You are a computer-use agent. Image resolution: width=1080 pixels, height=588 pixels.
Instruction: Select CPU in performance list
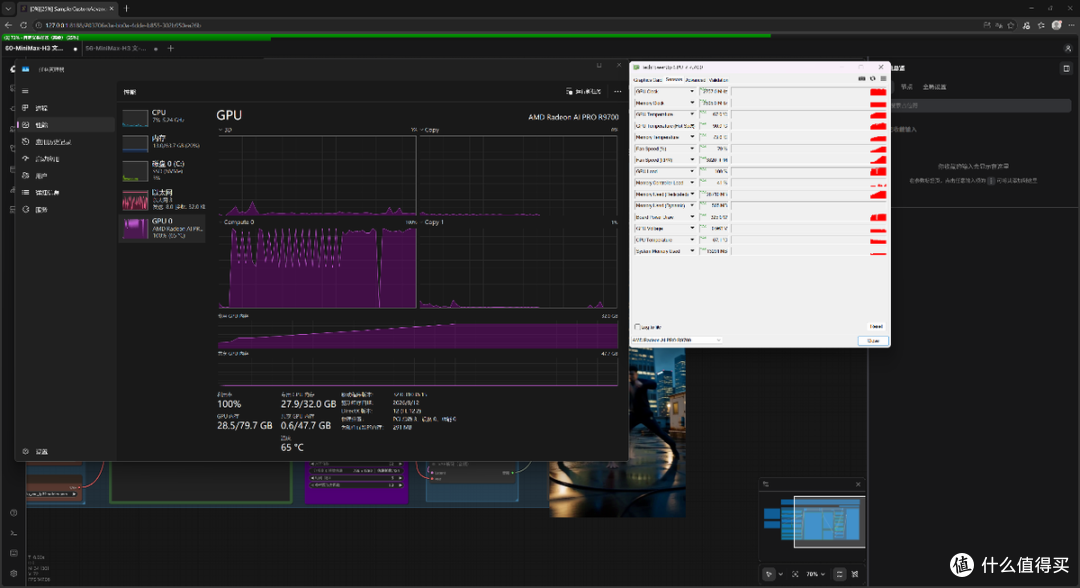163,116
